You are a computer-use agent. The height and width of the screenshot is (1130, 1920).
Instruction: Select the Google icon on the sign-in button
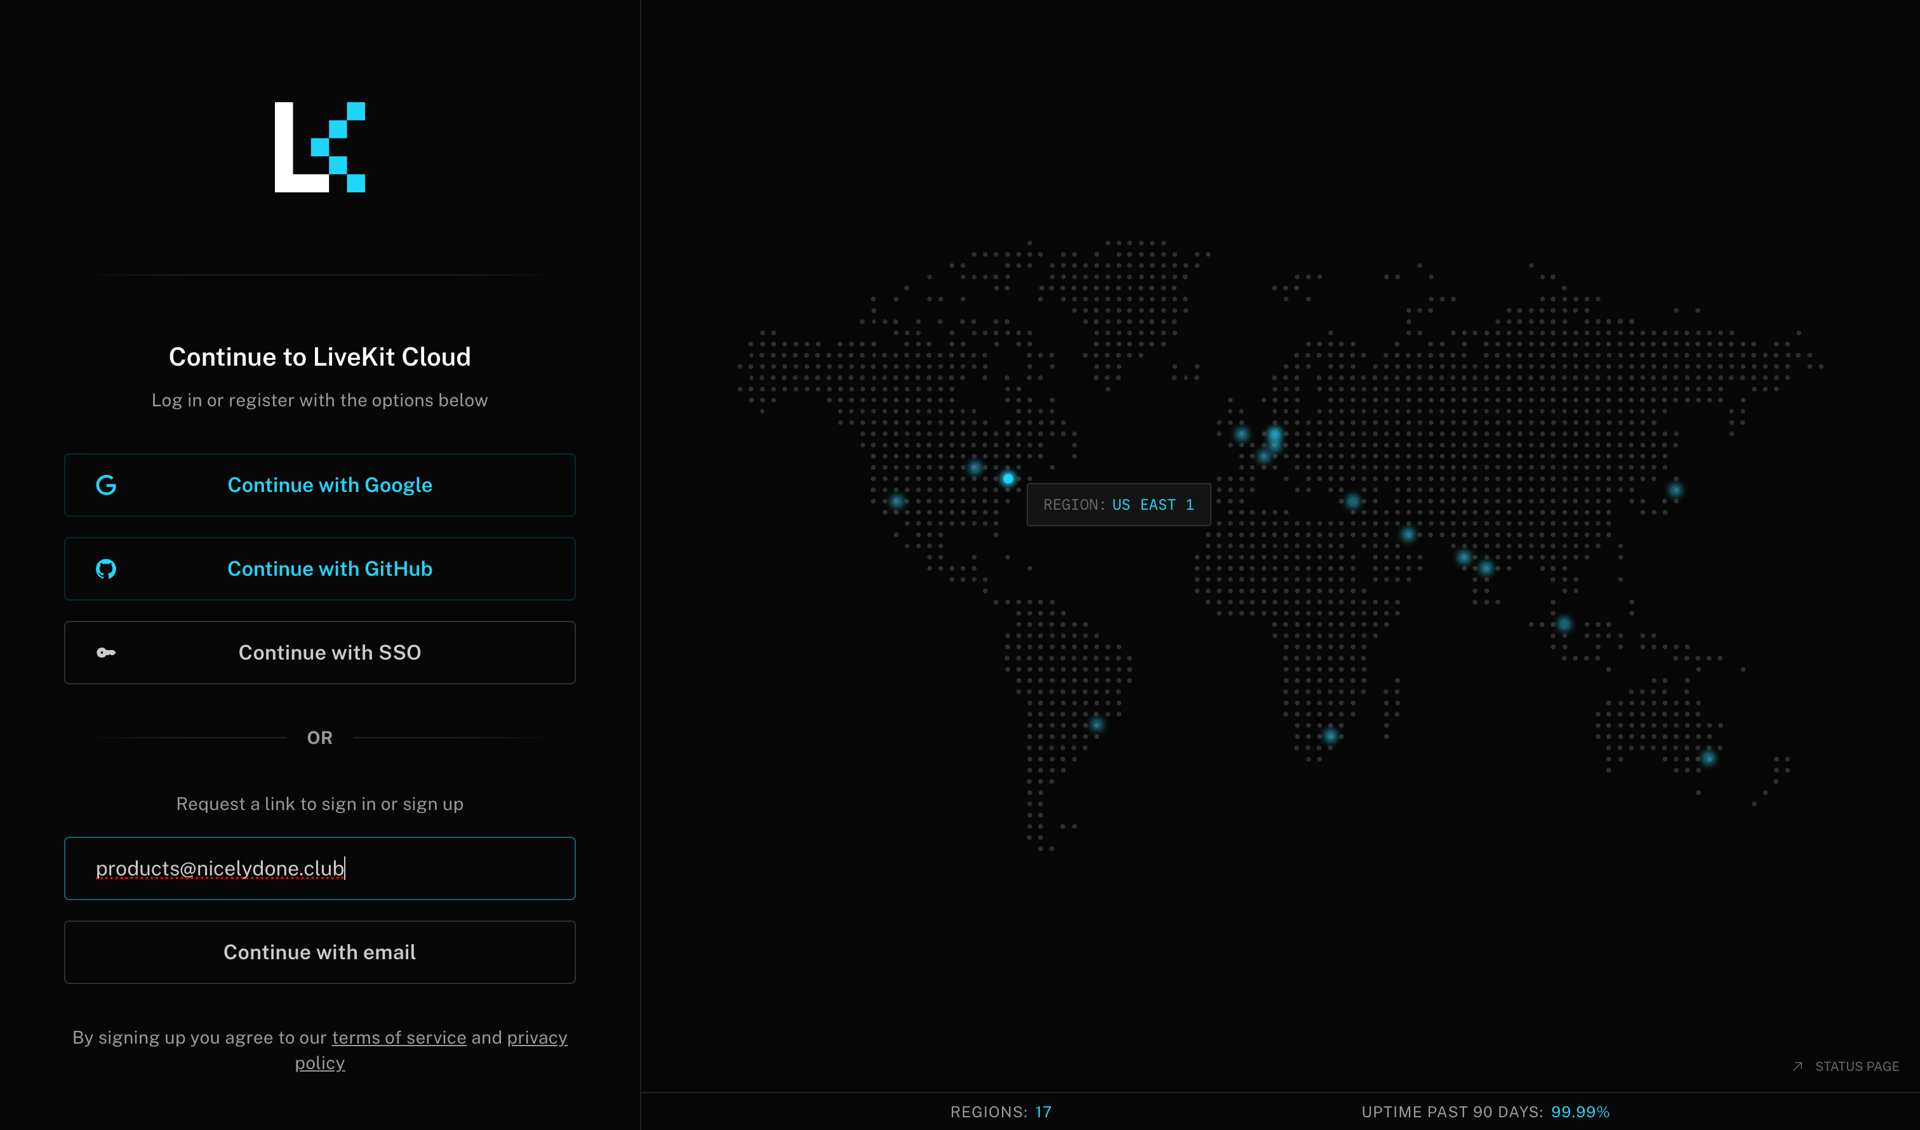tap(106, 485)
